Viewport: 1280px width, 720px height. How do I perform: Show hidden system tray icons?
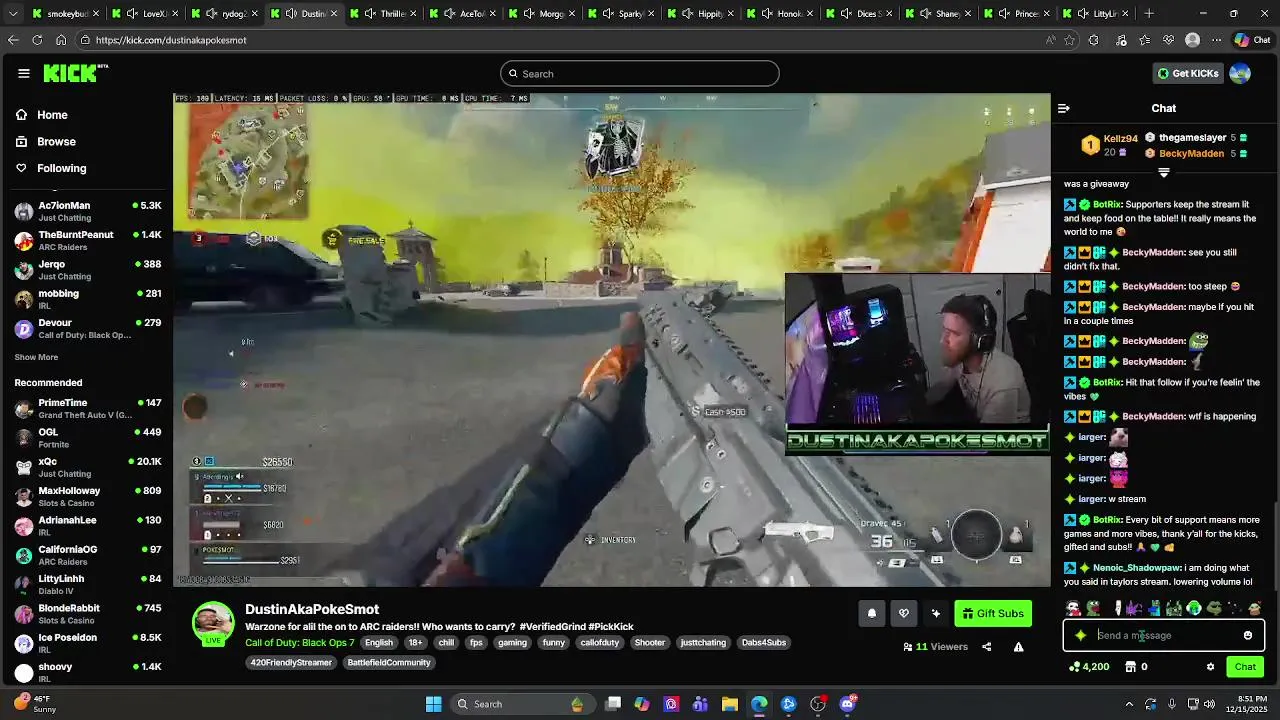1129,704
